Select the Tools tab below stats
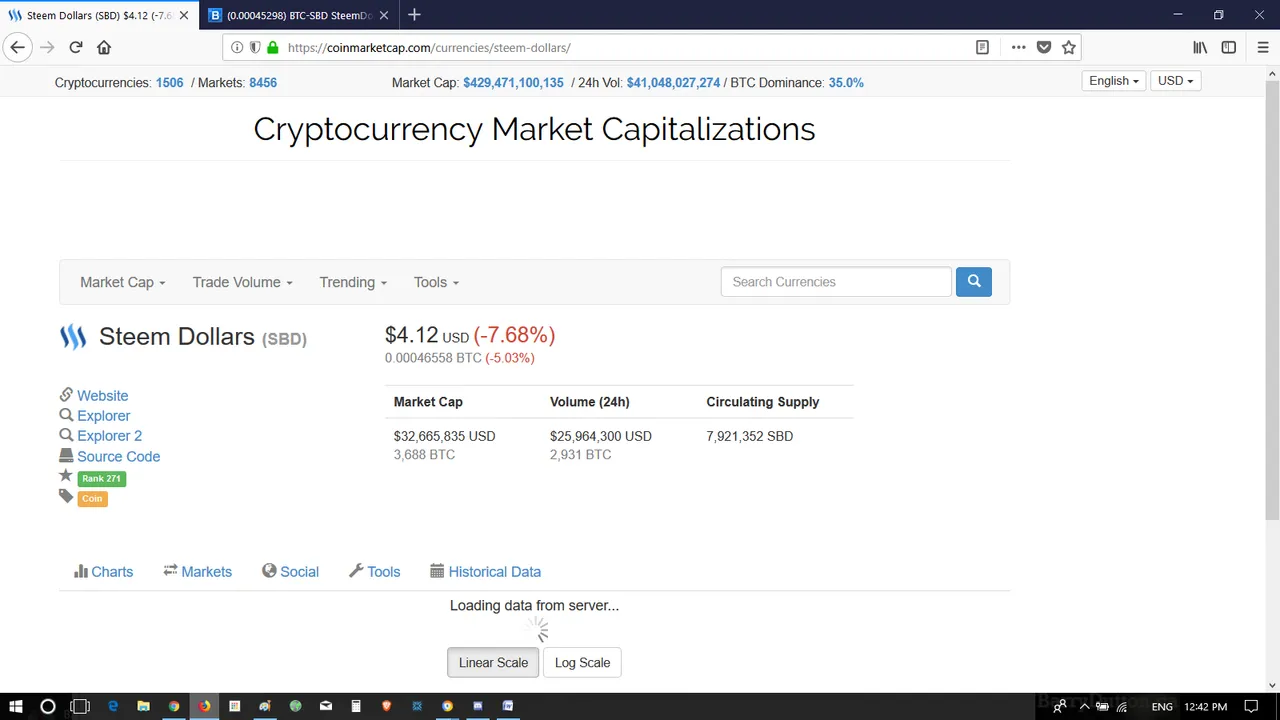This screenshot has height=720, width=1280. pyautogui.click(x=374, y=572)
